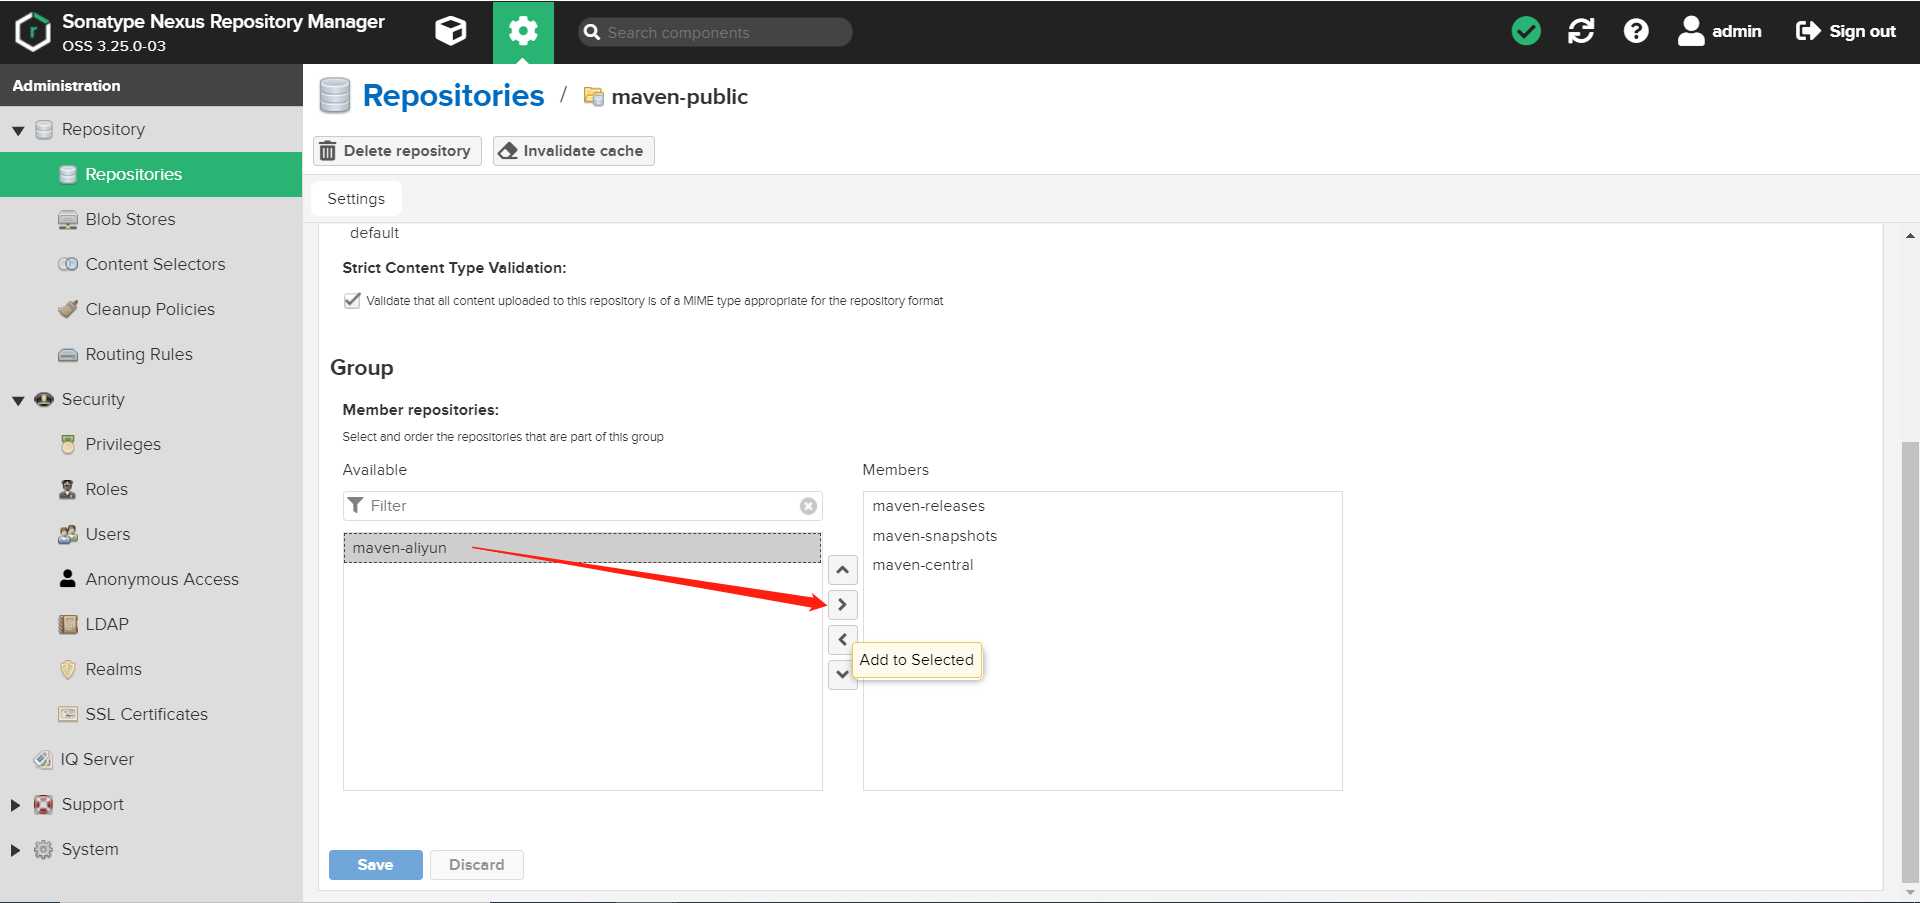Click the Discard button
This screenshot has height=903, width=1920.
click(477, 865)
